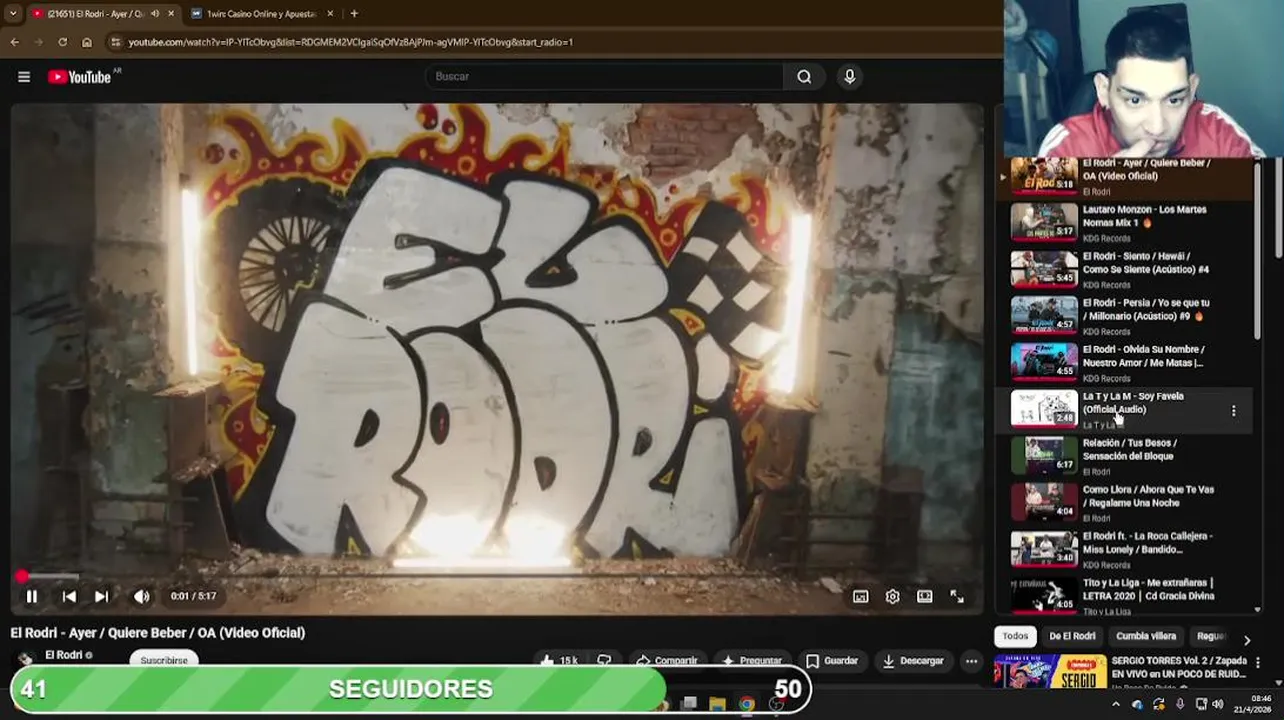Select the partially visible Regue filter chip
This screenshot has width=1284, height=720.
(1211, 636)
